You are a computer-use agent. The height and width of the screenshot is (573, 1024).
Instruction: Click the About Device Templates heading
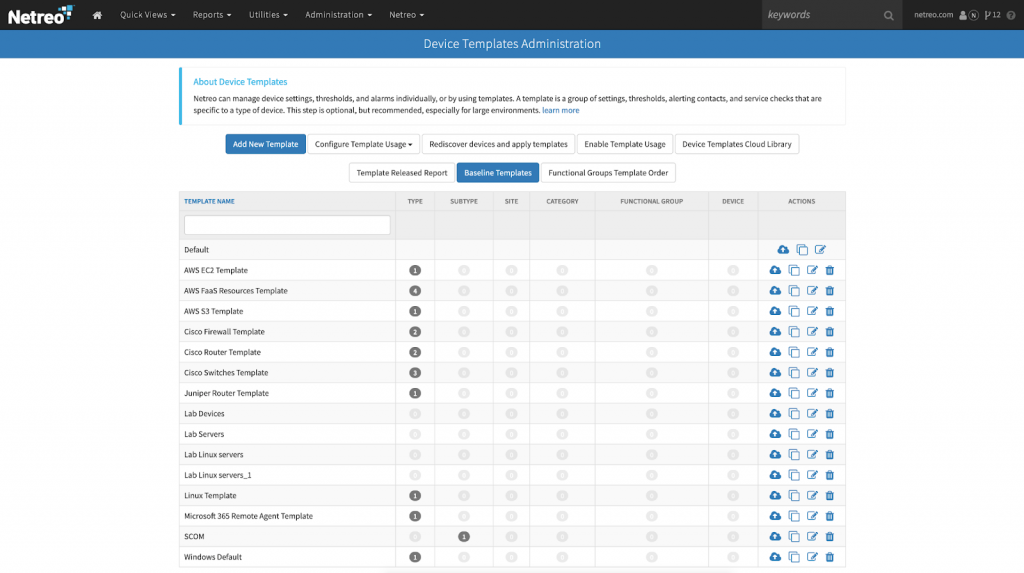pyautogui.click(x=240, y=82)
